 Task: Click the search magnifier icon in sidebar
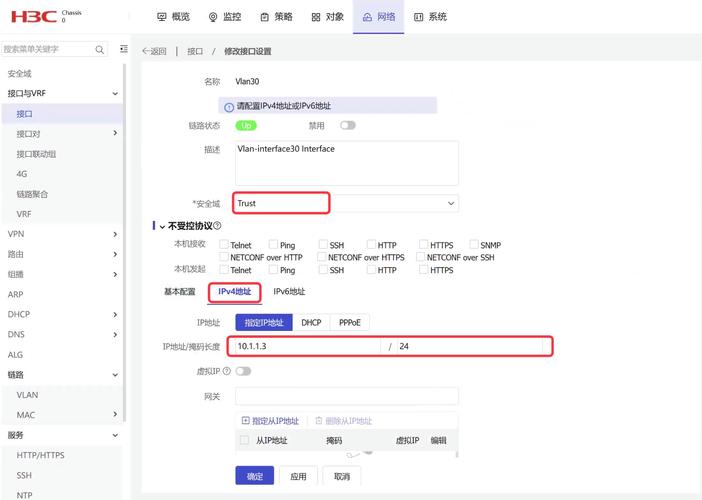click(x=100, y=49)
